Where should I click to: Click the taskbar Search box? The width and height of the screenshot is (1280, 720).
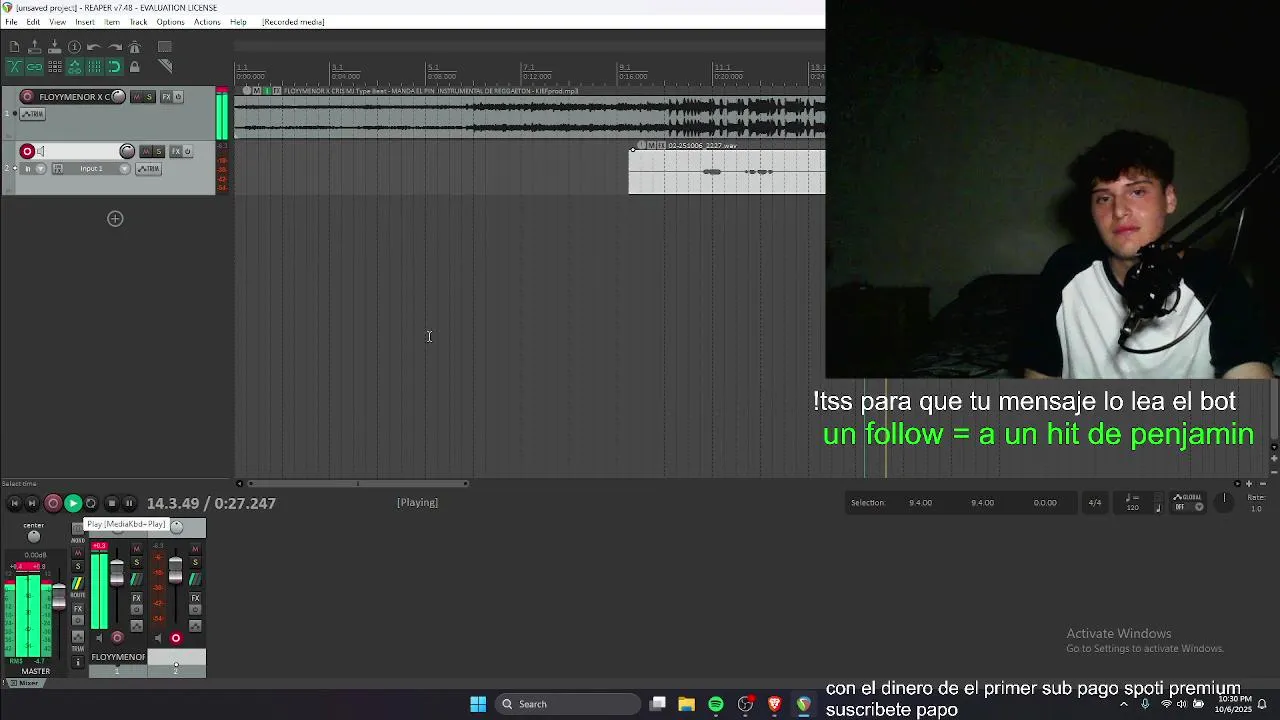tap(569, 704)
